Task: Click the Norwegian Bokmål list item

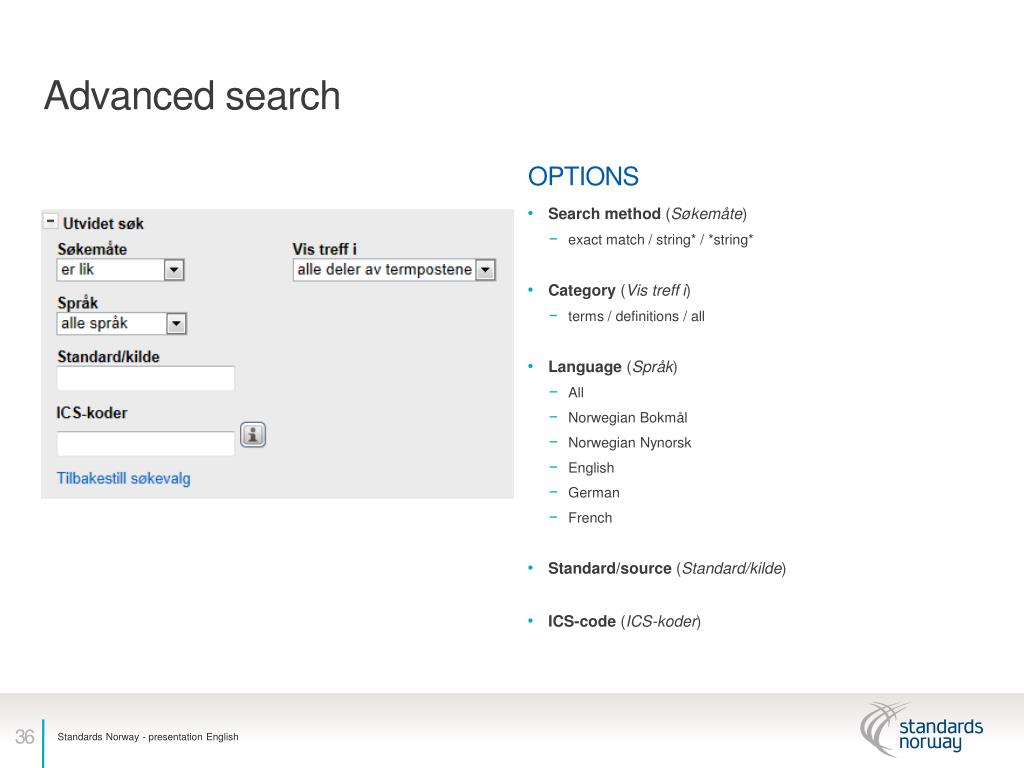Action: (x=628, y=417)
